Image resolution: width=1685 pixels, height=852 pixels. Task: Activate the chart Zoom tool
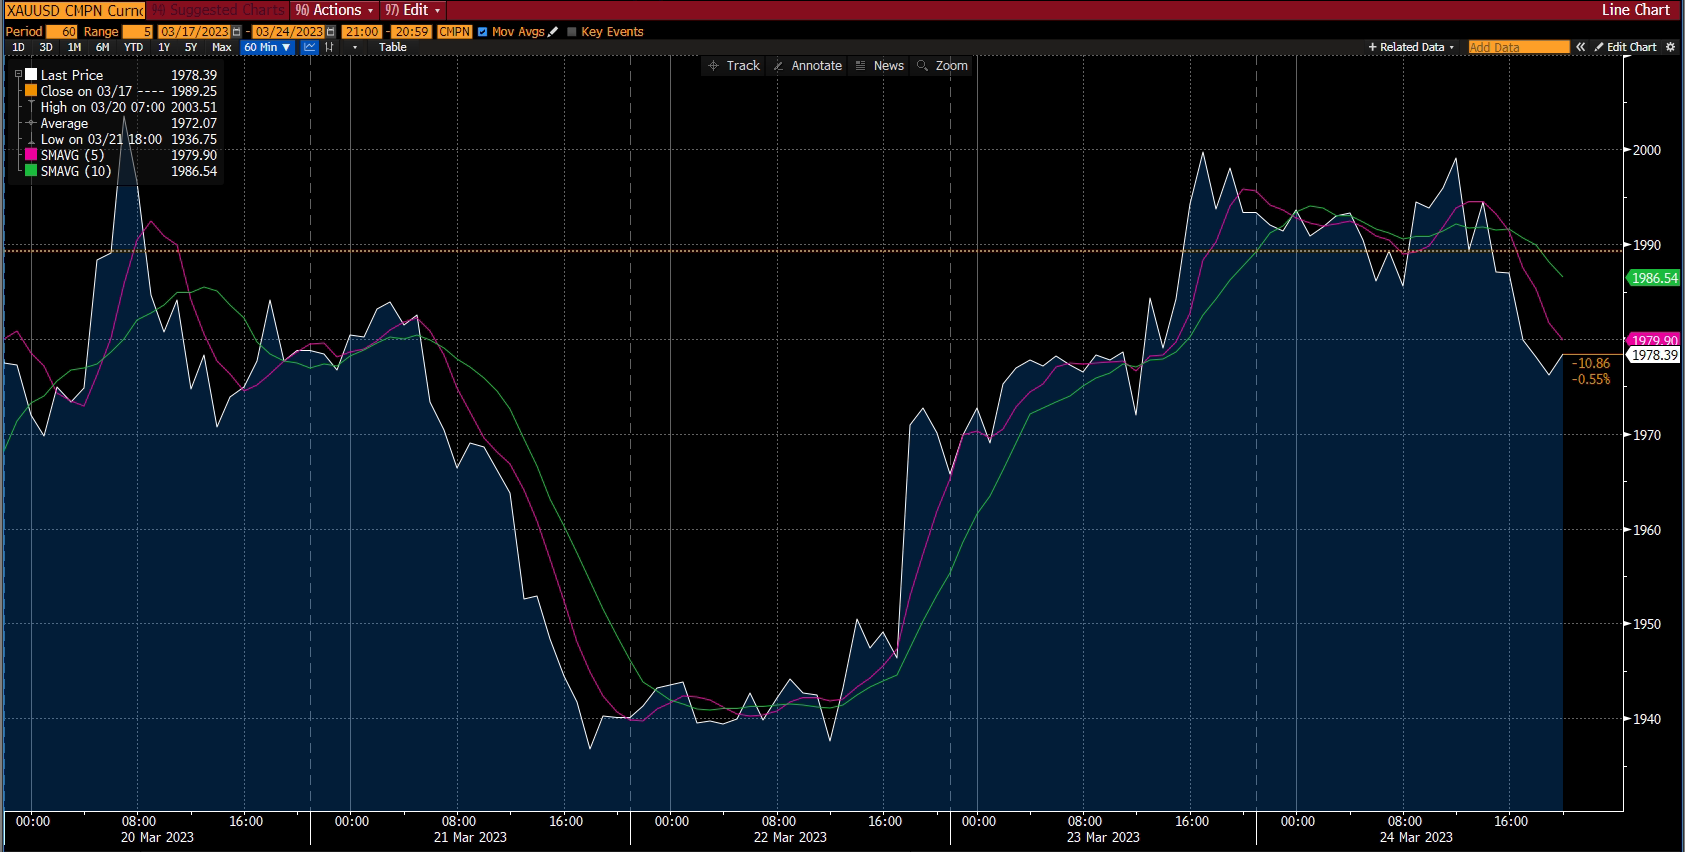[x=942, y=66]
